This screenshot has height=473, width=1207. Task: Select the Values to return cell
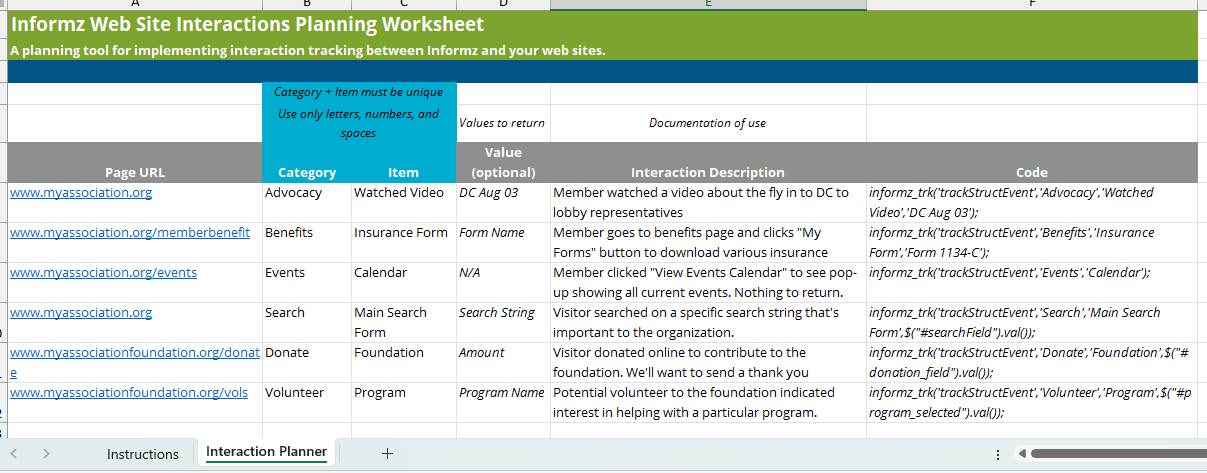point(503,123)
